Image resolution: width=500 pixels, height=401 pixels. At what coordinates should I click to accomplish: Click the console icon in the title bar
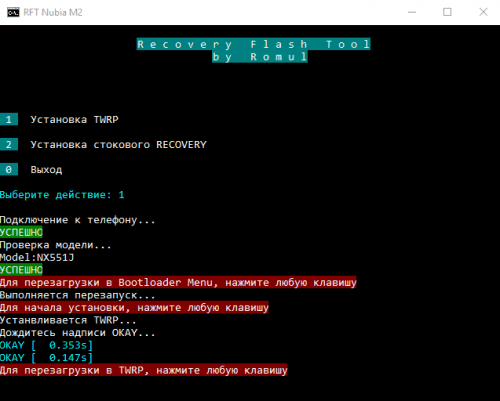pos(13,12)
